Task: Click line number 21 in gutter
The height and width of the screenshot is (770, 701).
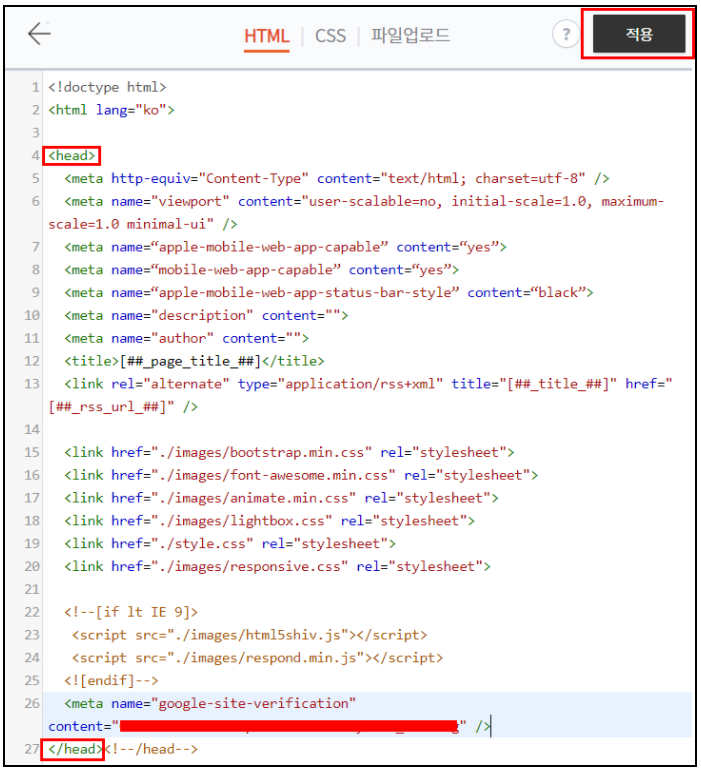Action: (31, 589)
